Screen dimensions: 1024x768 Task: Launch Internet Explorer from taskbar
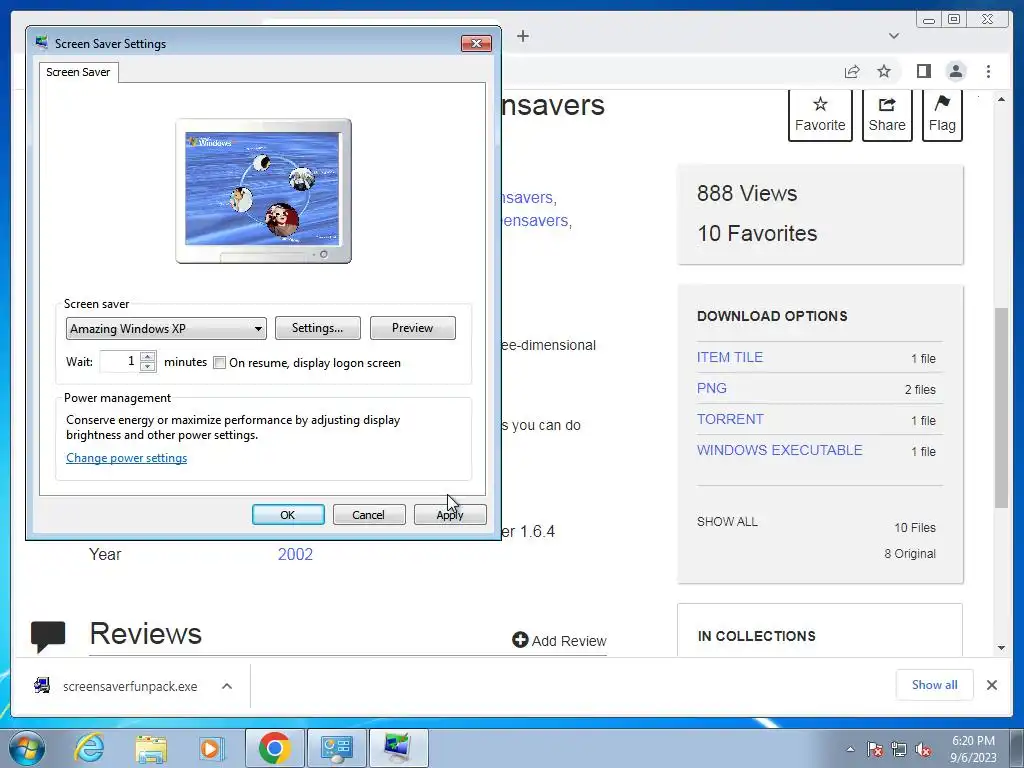89,748
